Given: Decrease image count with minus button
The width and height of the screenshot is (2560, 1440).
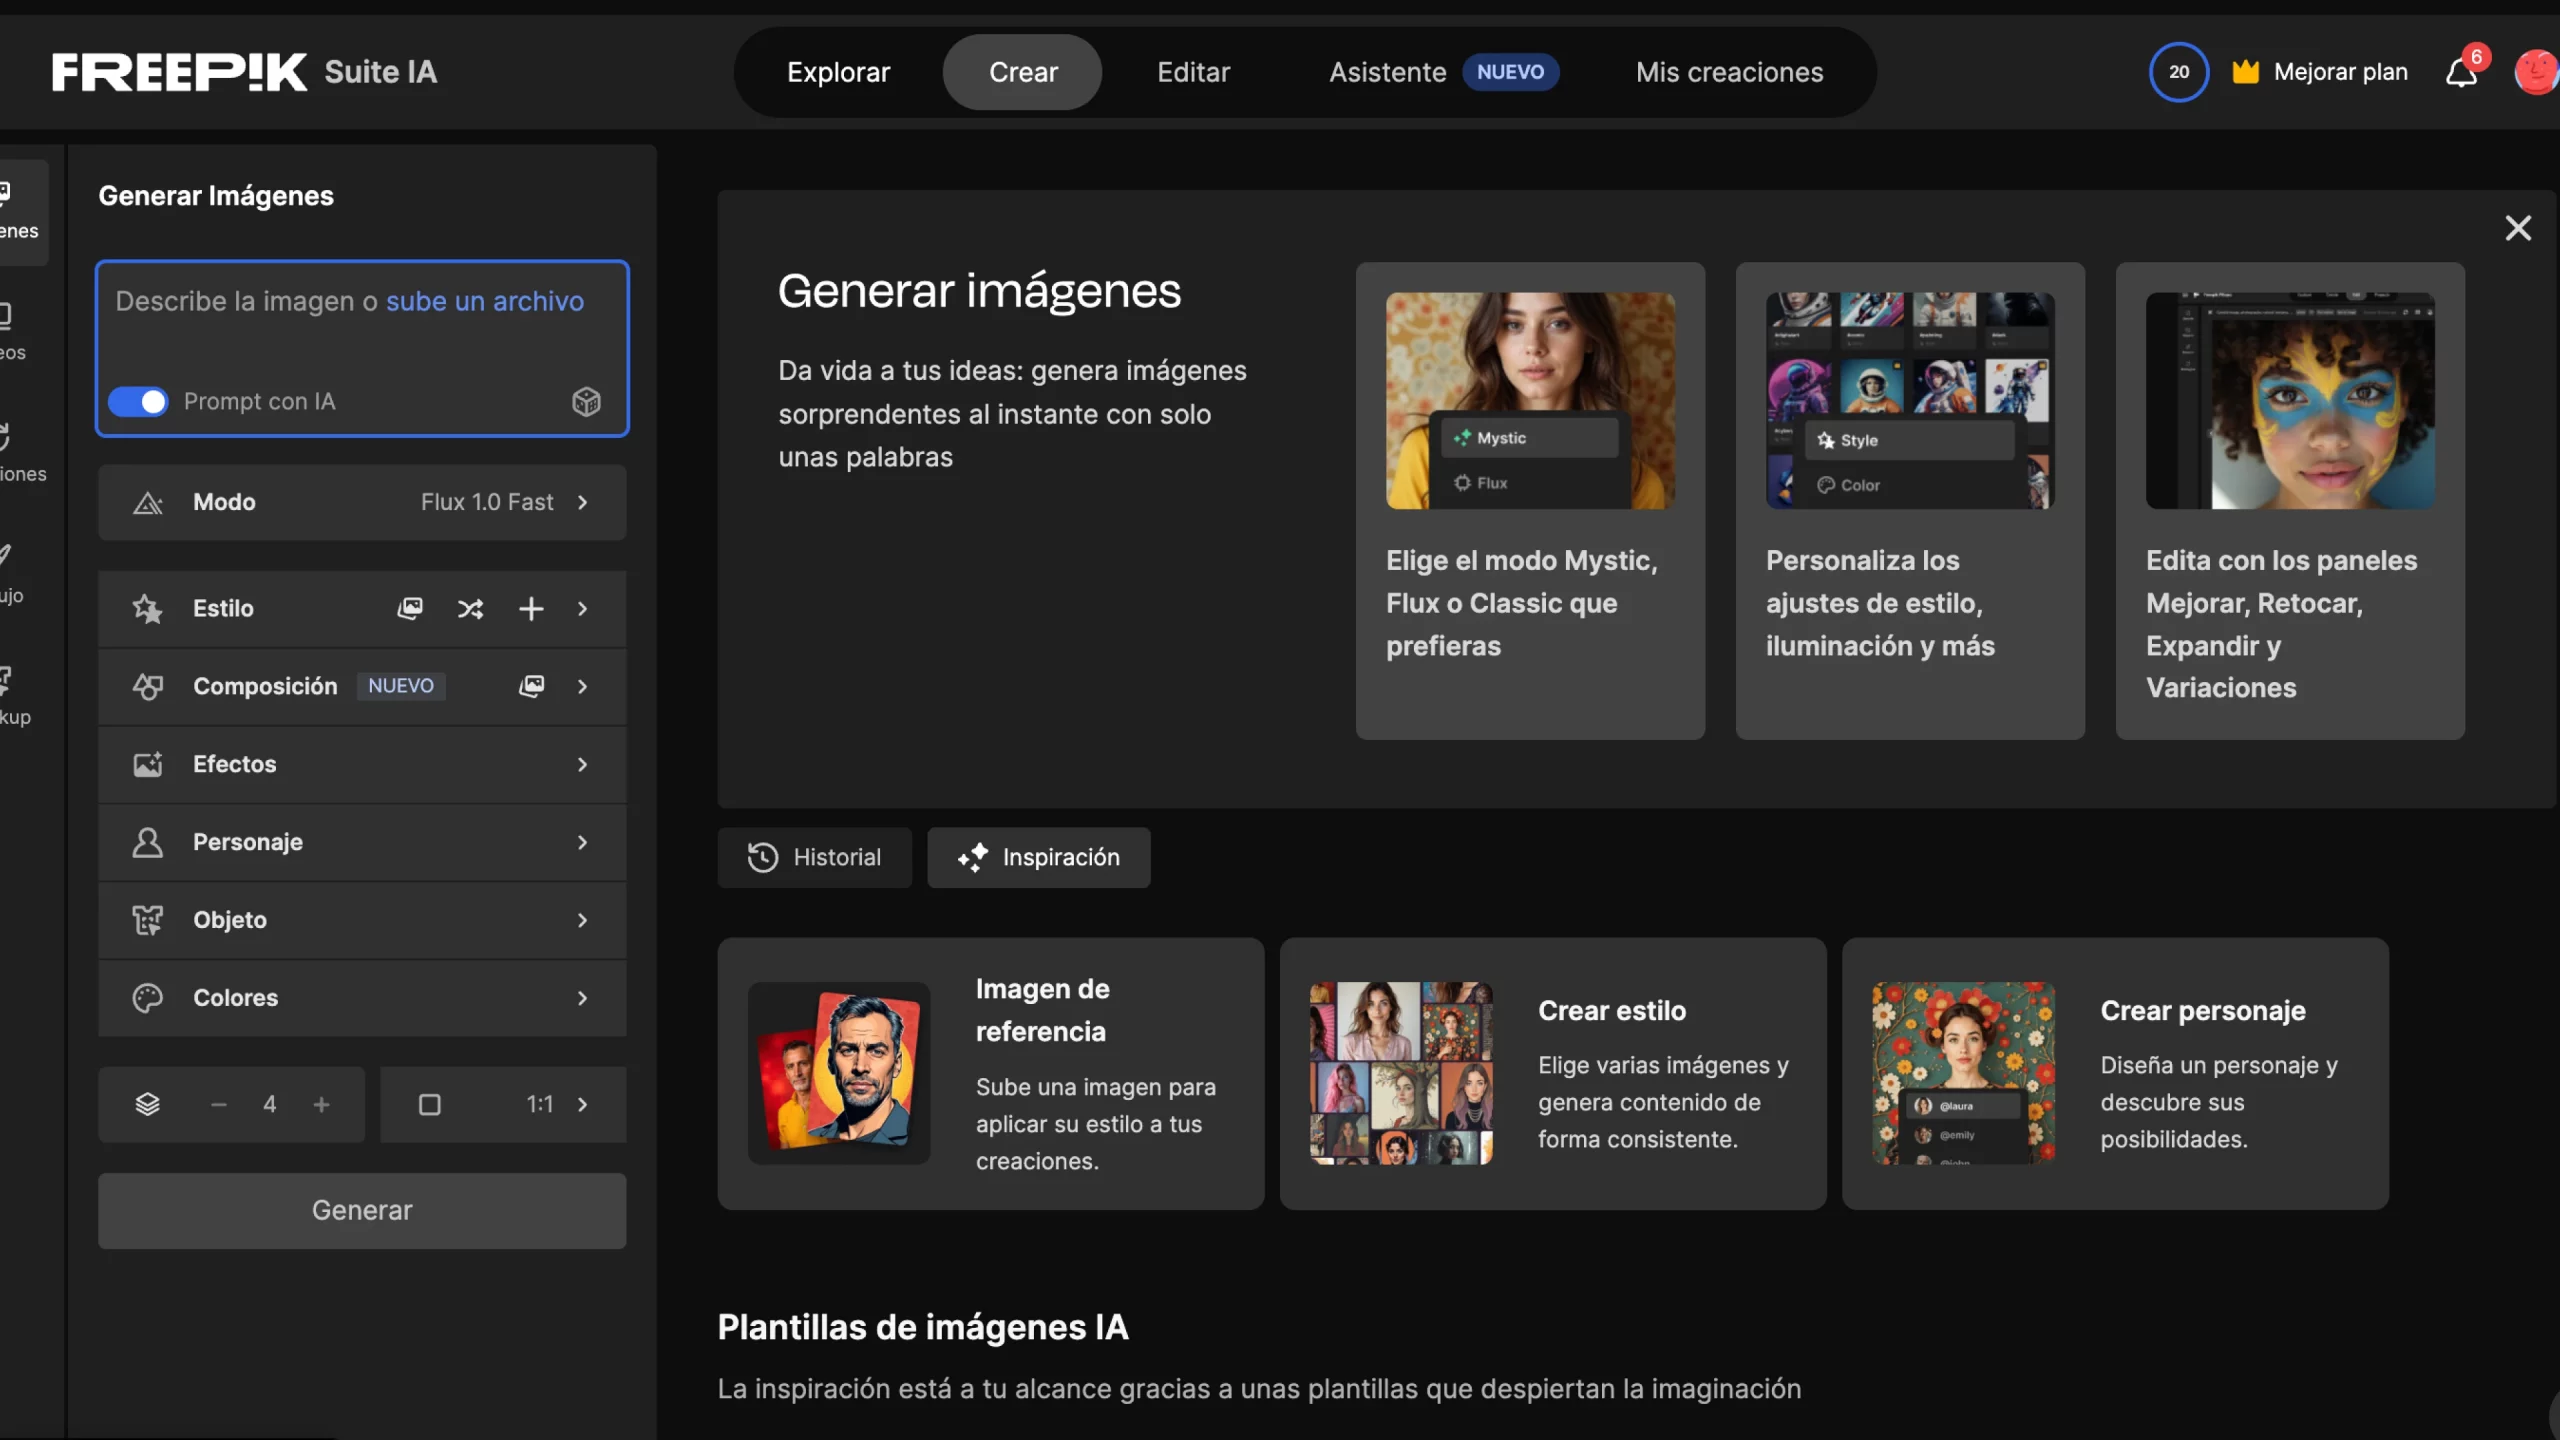Looking at the screenshot, I should 219,1104.
